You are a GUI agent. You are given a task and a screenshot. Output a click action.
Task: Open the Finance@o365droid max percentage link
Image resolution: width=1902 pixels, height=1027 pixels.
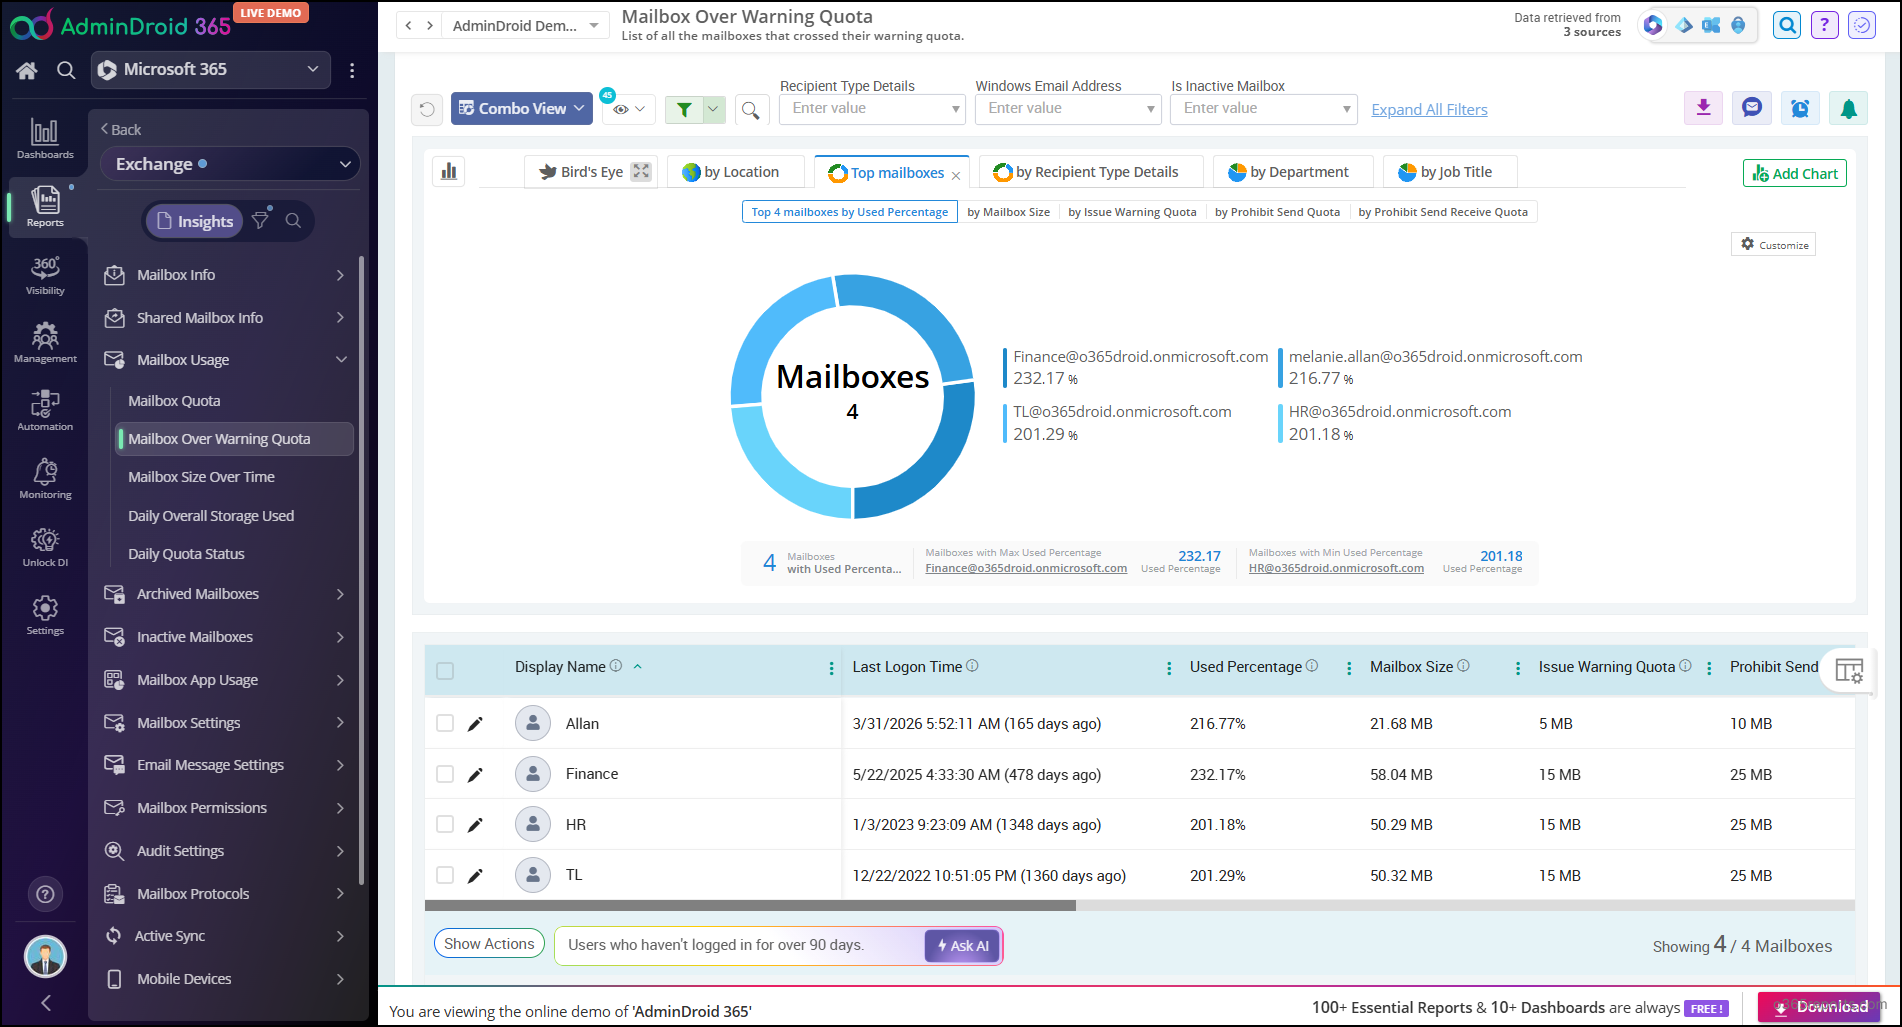pyautogui.click(x=1026, y=568)
